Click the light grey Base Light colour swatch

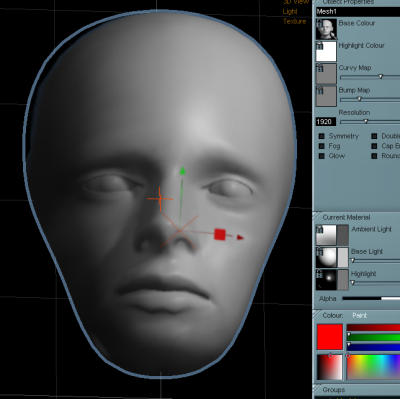343,257
